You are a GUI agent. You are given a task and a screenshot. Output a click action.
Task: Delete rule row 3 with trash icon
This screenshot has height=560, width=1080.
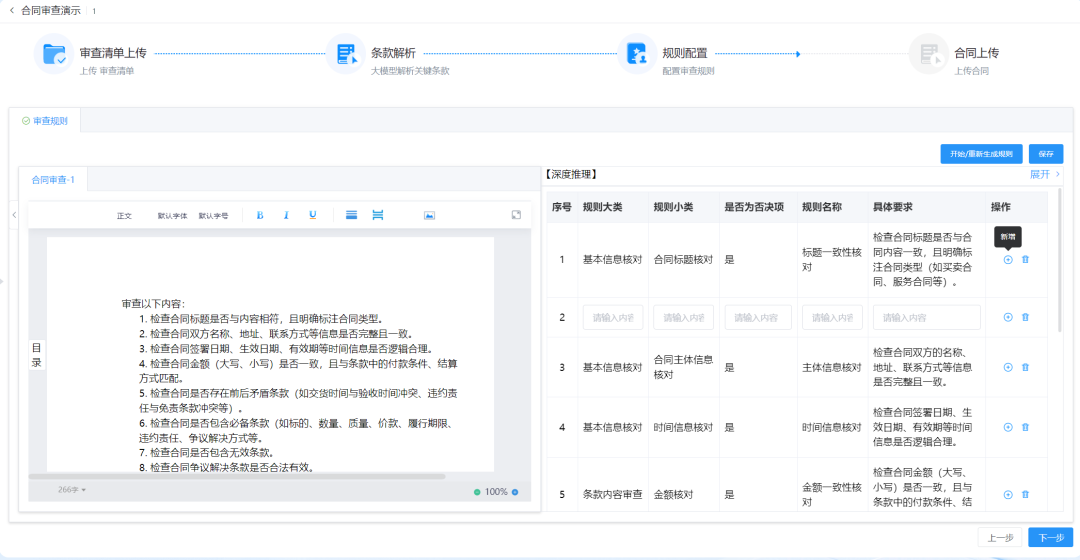[x=1025, y=367]
